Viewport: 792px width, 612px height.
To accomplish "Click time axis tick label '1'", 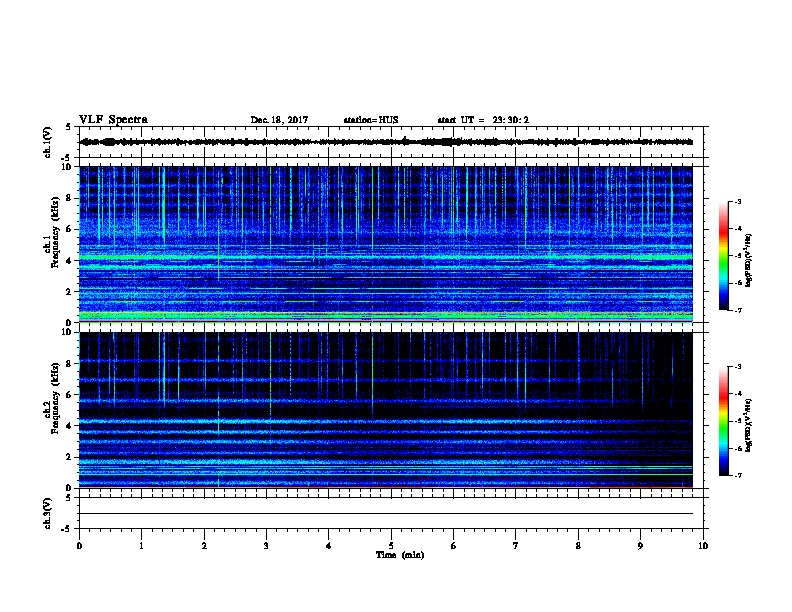I will click(141, 545).
